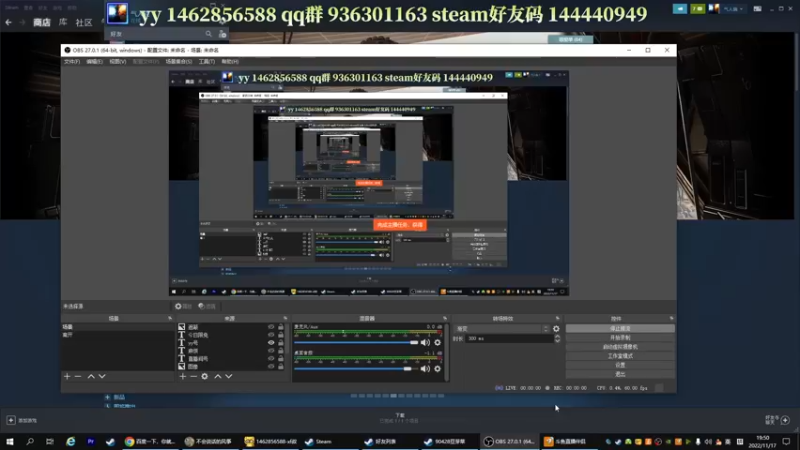Move source up in Sources panel
The image size is (800, 450).
click(x=218, y=376)
